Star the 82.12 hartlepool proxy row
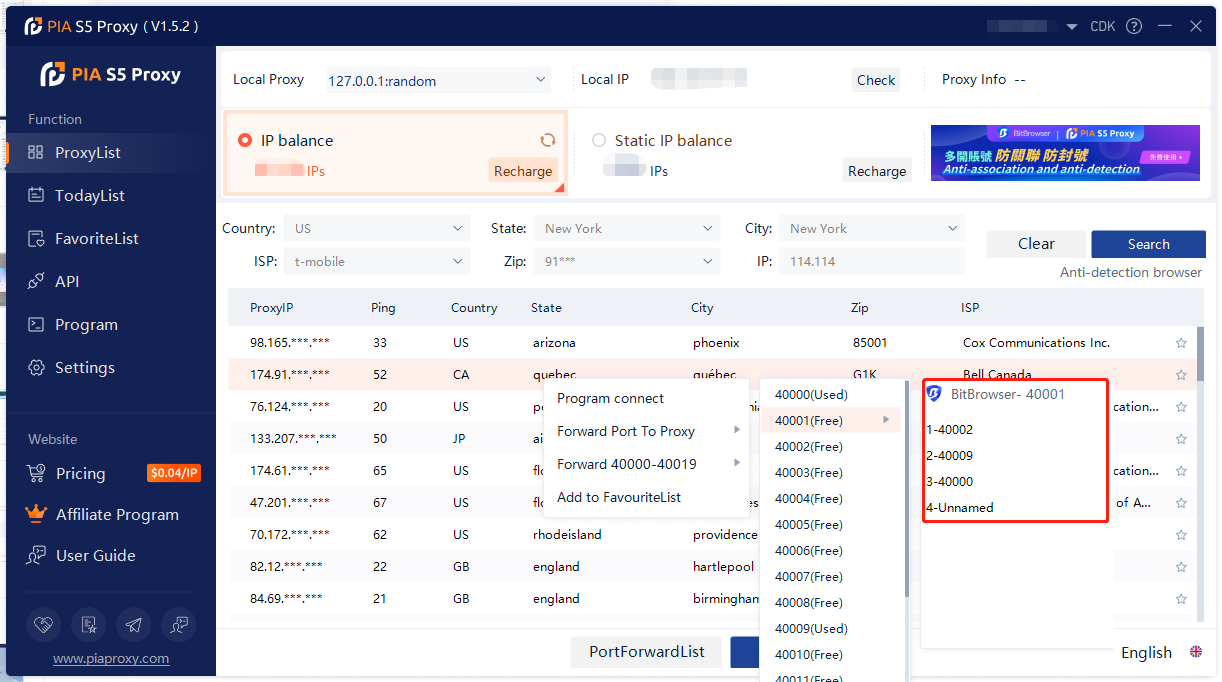This screenshot has width=1222, height=682. click(x=1181, y=567)
